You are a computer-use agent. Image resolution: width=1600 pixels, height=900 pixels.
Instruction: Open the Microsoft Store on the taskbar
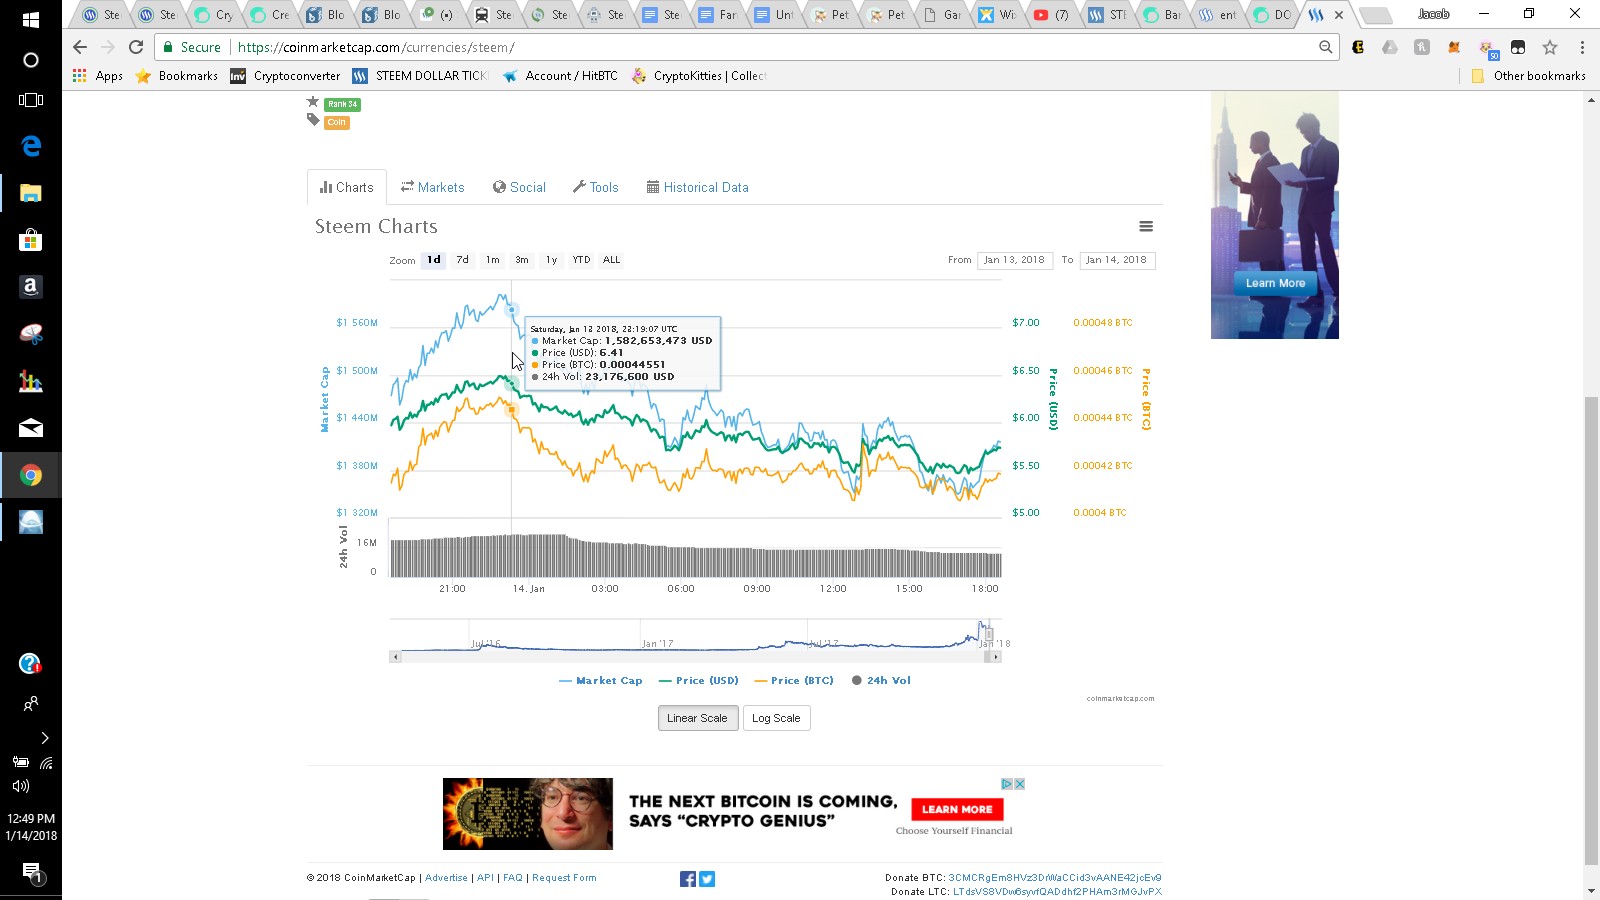click(31, 240)
